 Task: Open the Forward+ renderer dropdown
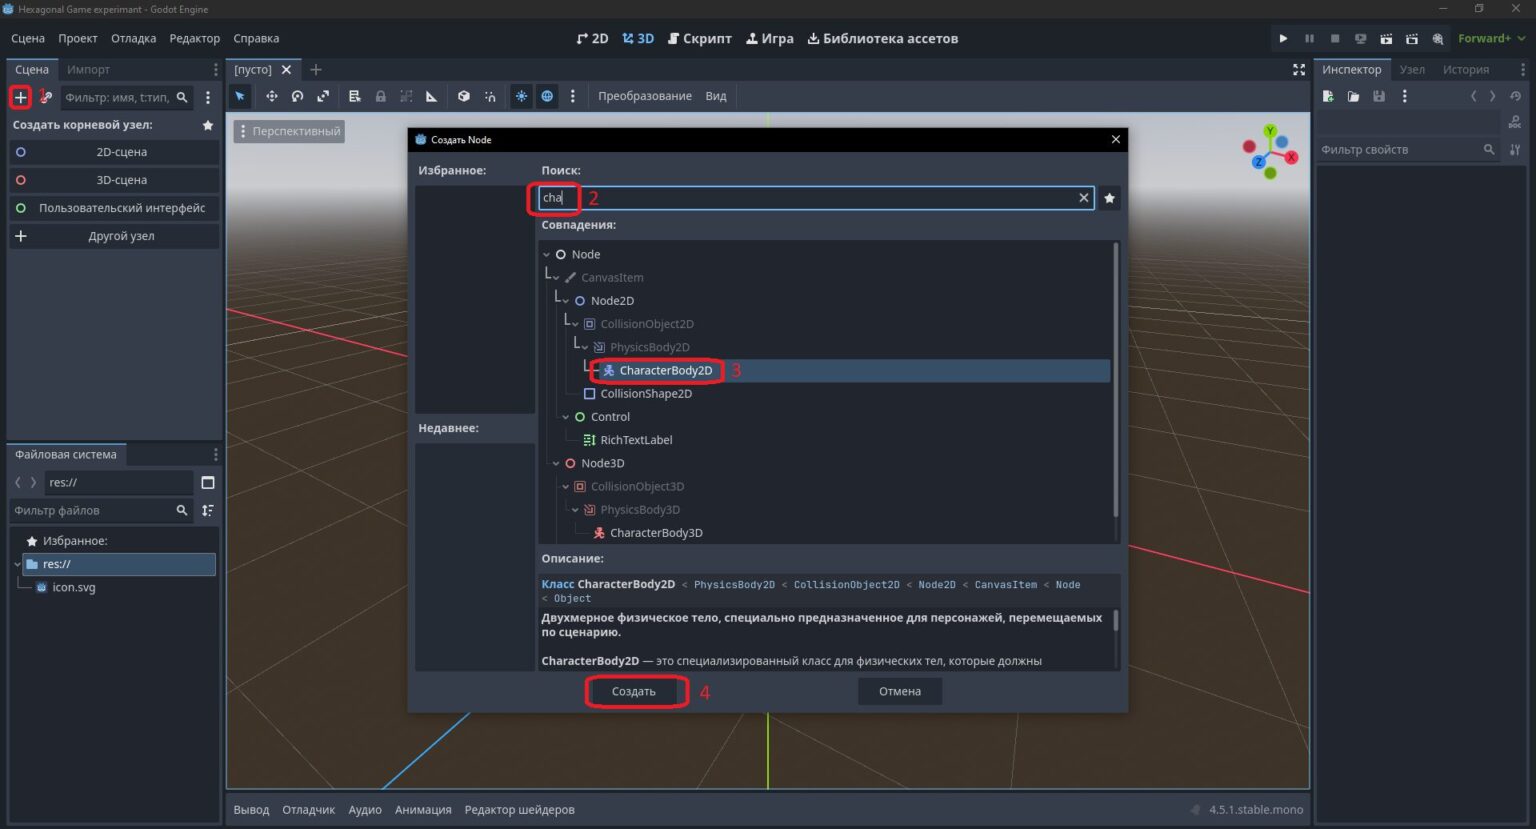tap(1491, 38)
